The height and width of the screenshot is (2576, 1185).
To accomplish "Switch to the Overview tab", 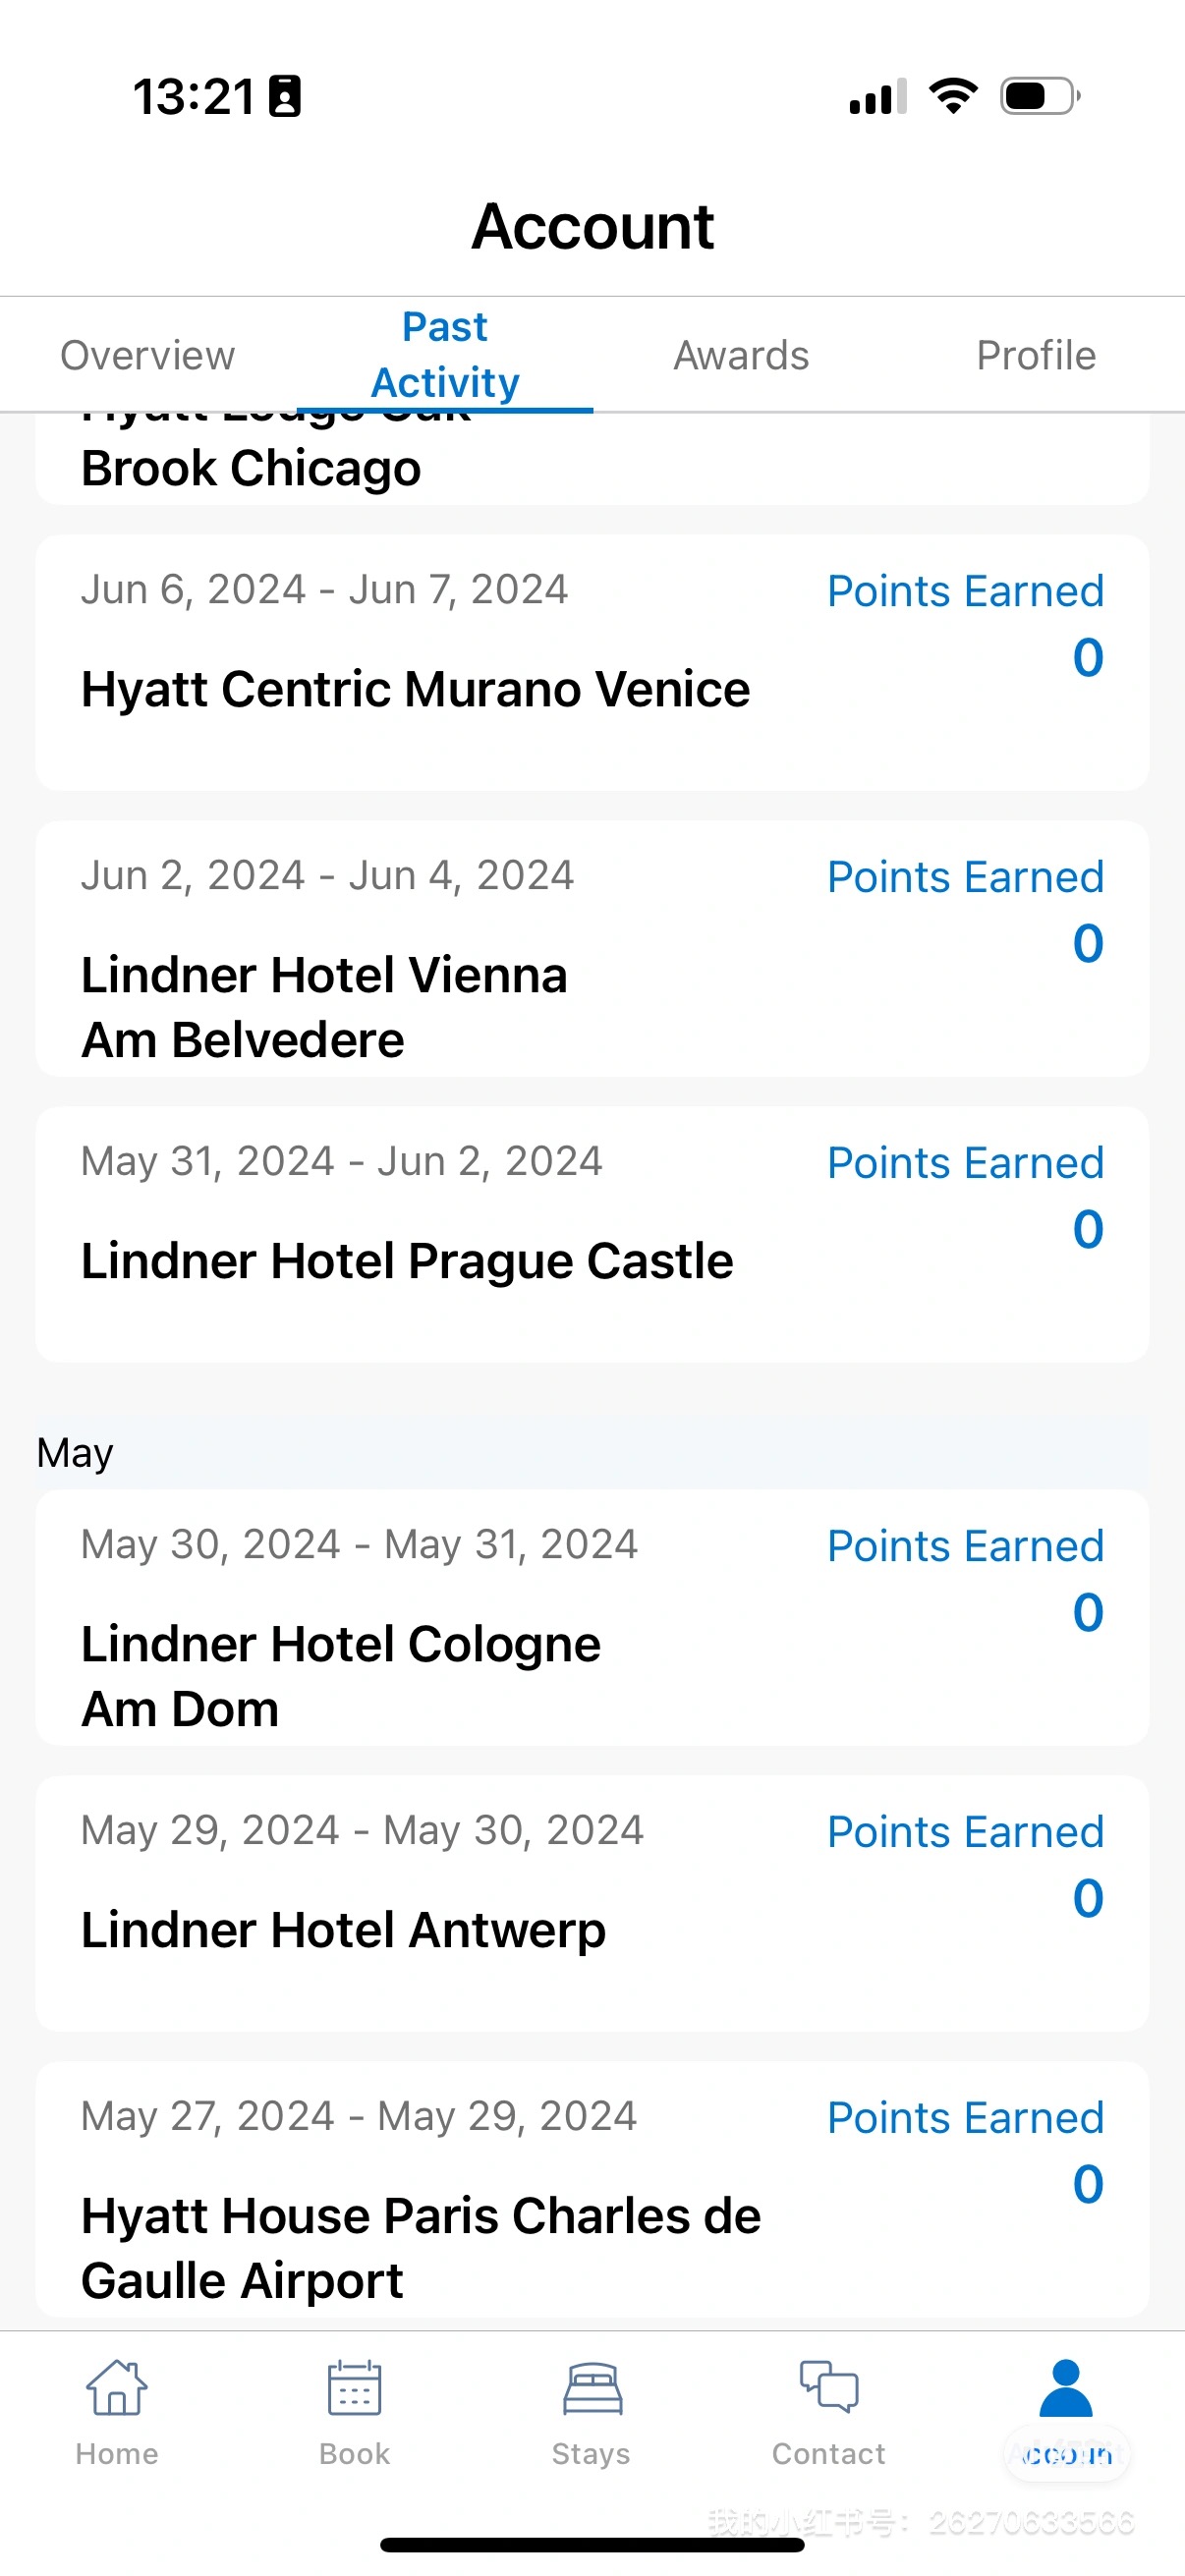I will (148, 355).
